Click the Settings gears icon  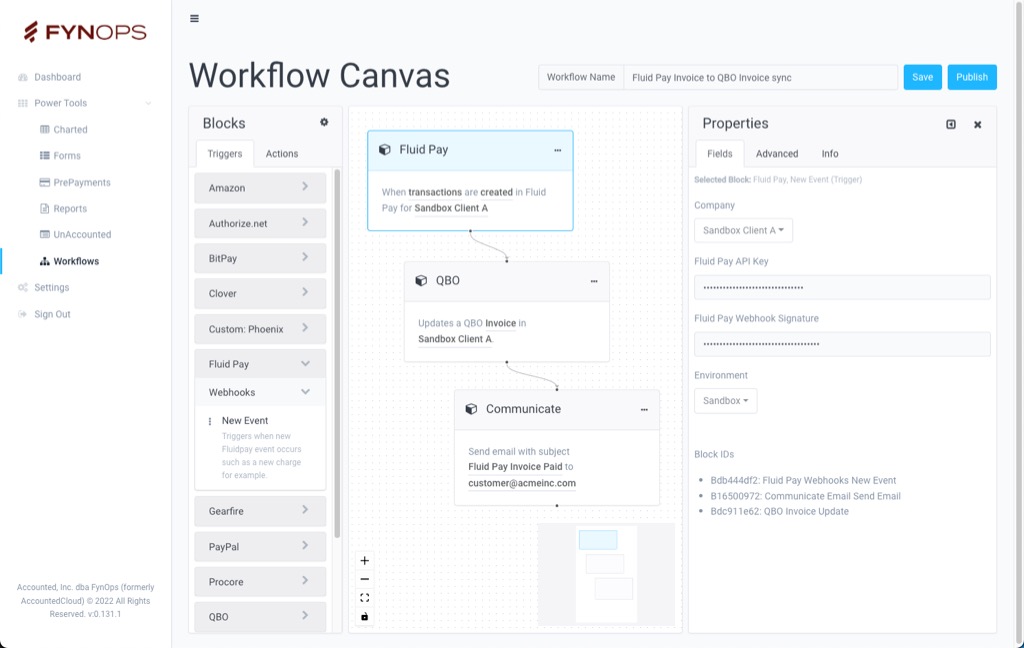(23, 287)
